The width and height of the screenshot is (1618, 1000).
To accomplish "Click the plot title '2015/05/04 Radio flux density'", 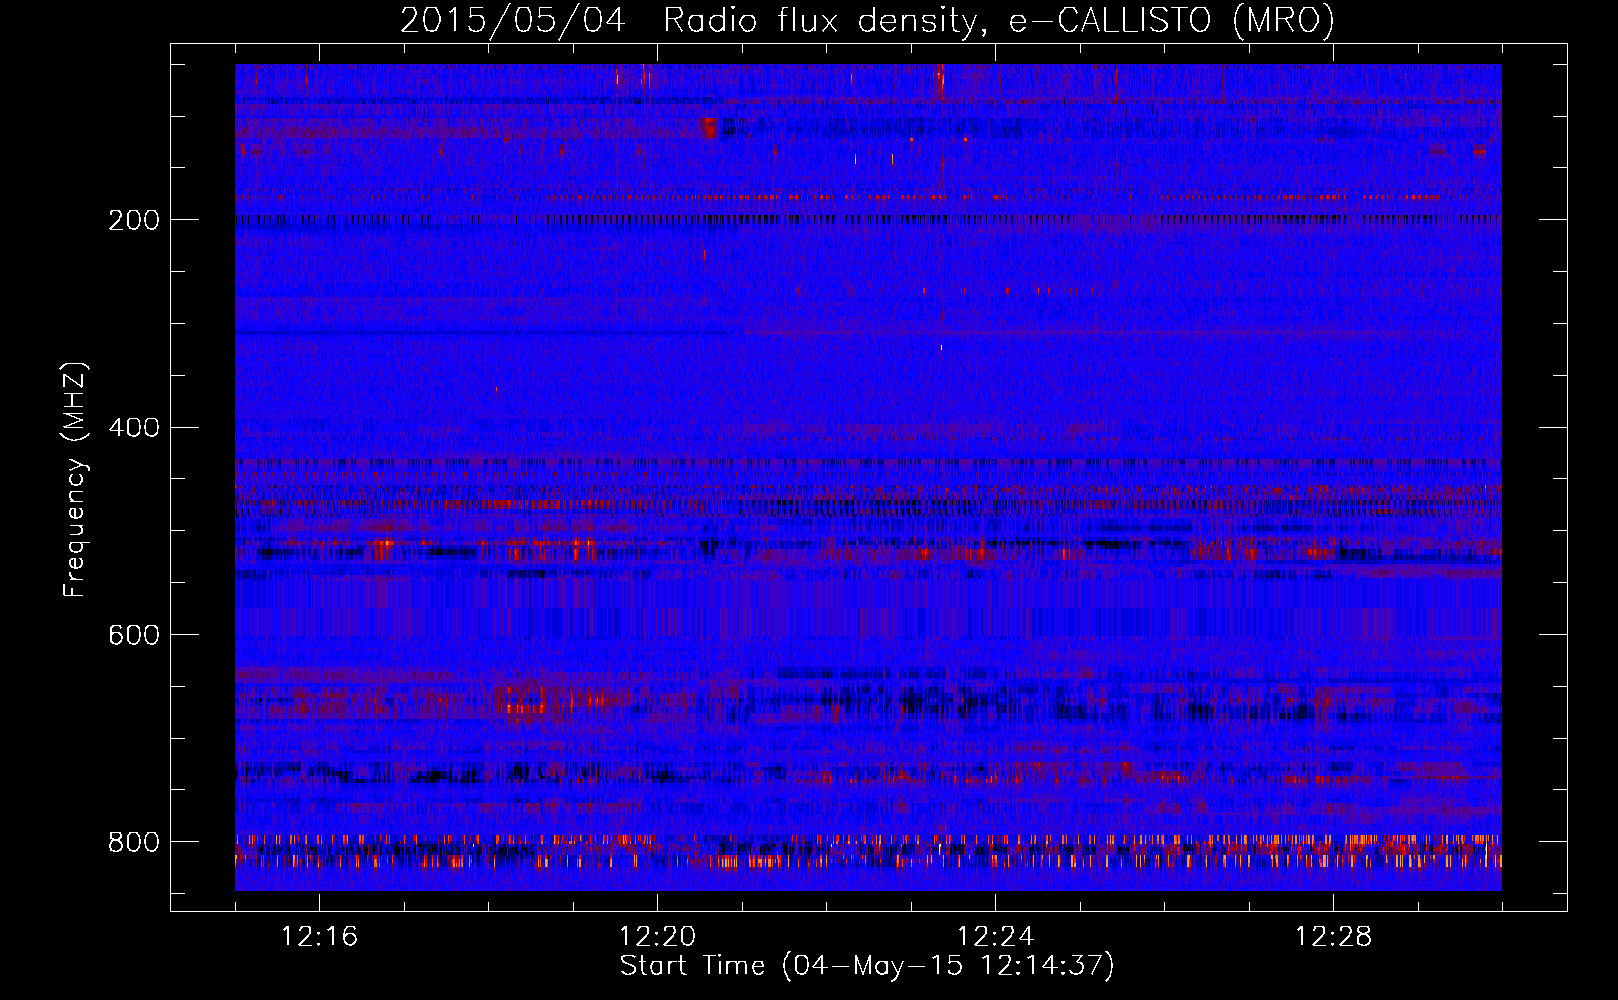I will coord(867,21).
